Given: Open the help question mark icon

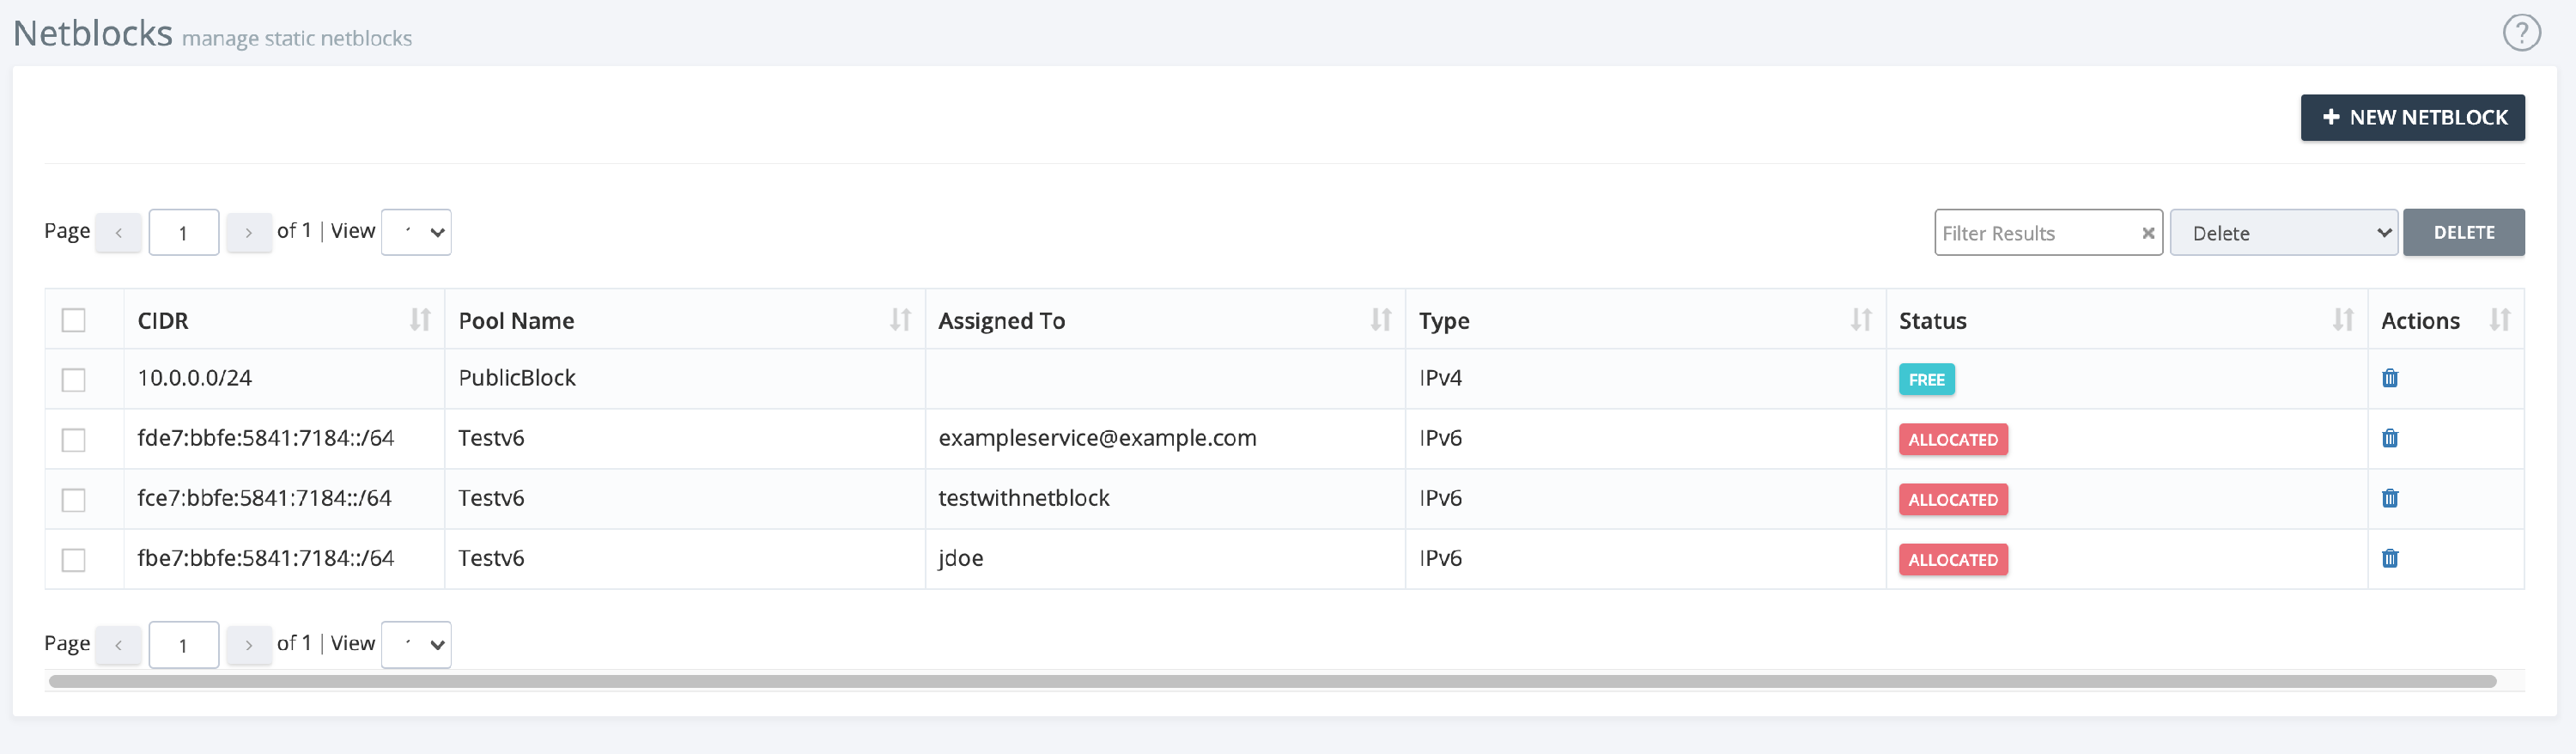Looking at the screenshot, I should tap(2521, 33).
